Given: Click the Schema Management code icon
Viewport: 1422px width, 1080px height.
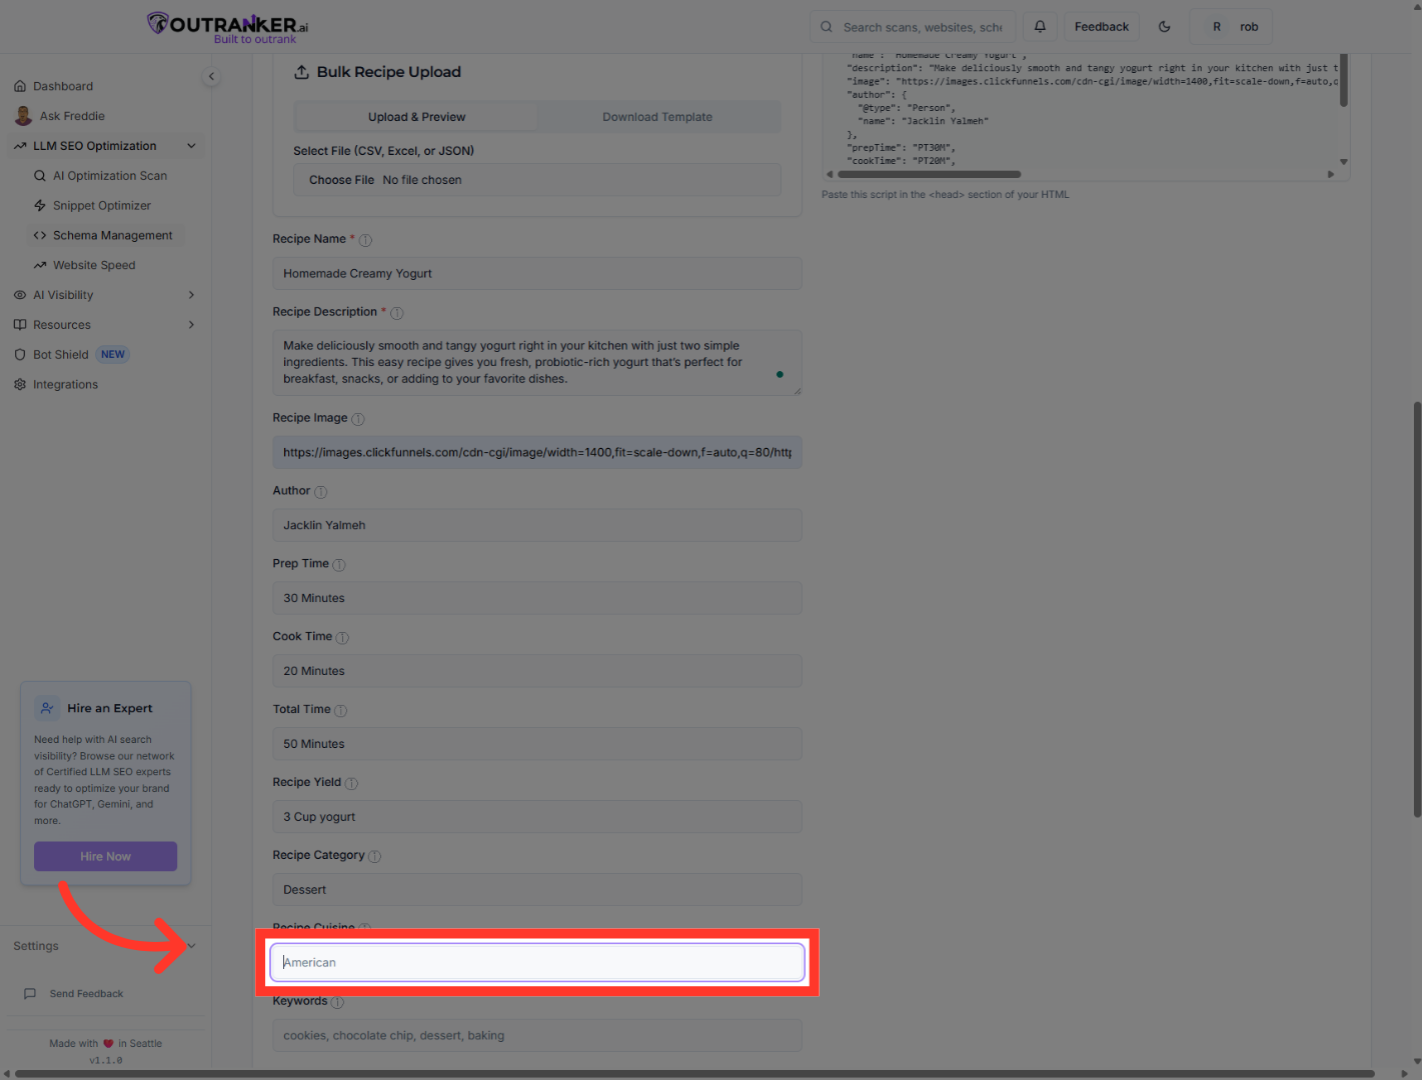Looking at the screenshot, I should [x=40, y=236].
